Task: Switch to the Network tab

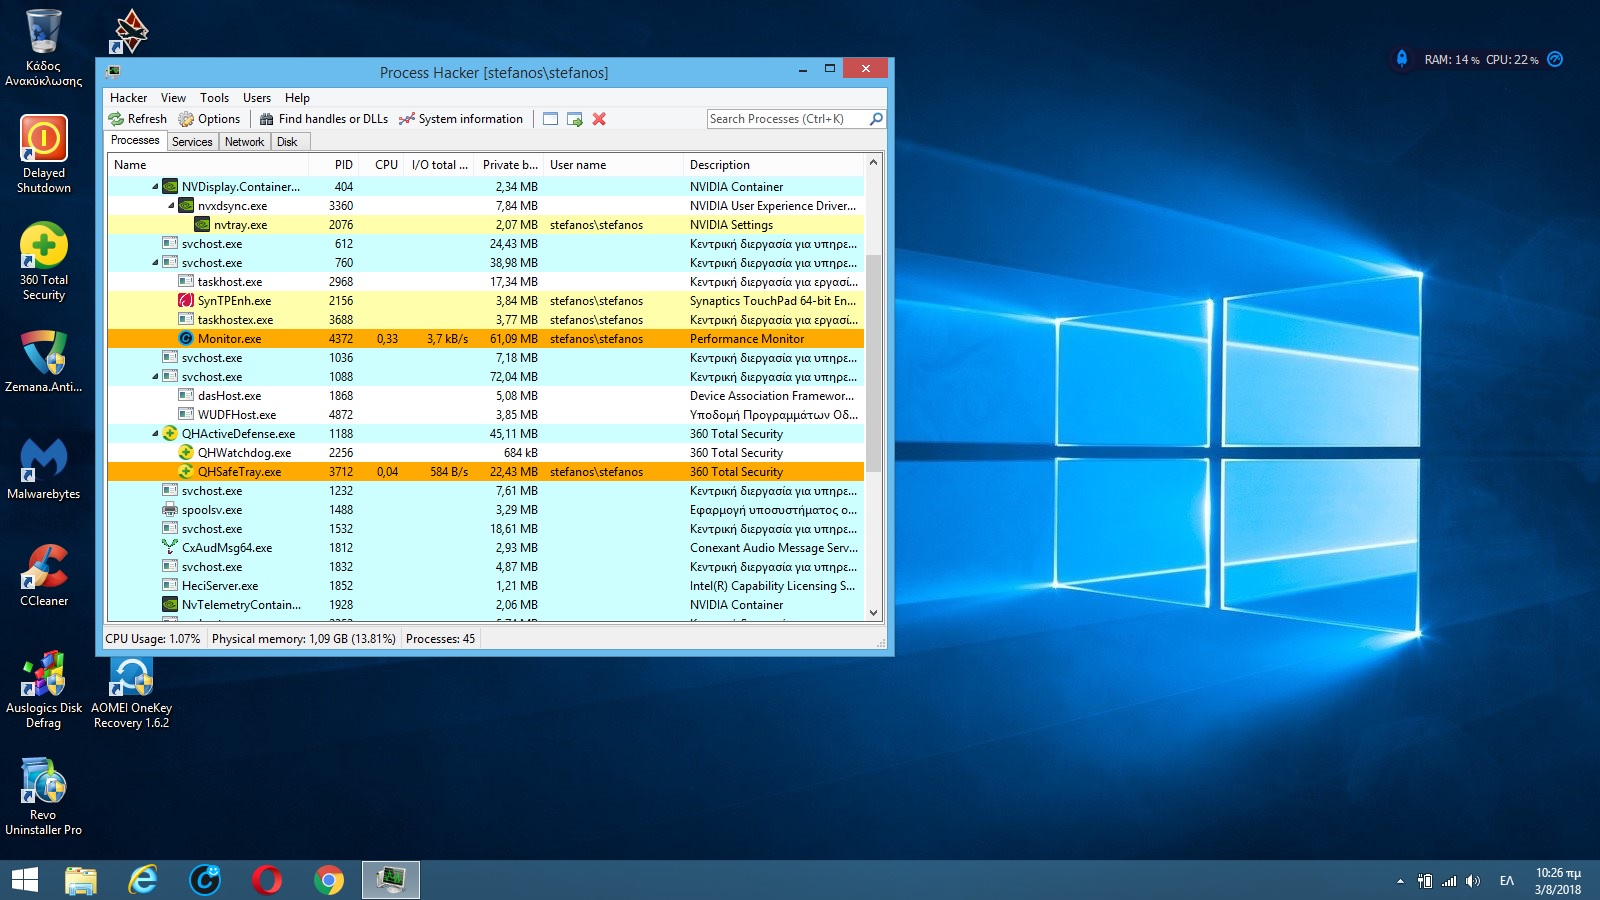Action: [x=244, y=142]
